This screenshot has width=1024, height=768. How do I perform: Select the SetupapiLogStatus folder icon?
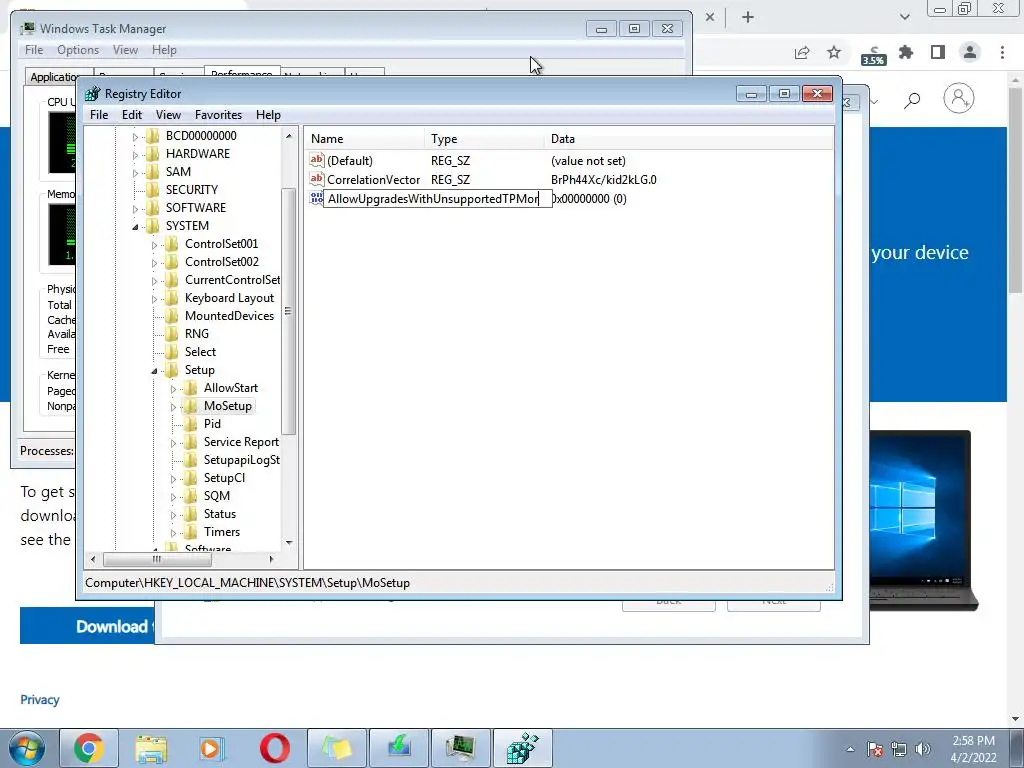click(x=191, y=460)
